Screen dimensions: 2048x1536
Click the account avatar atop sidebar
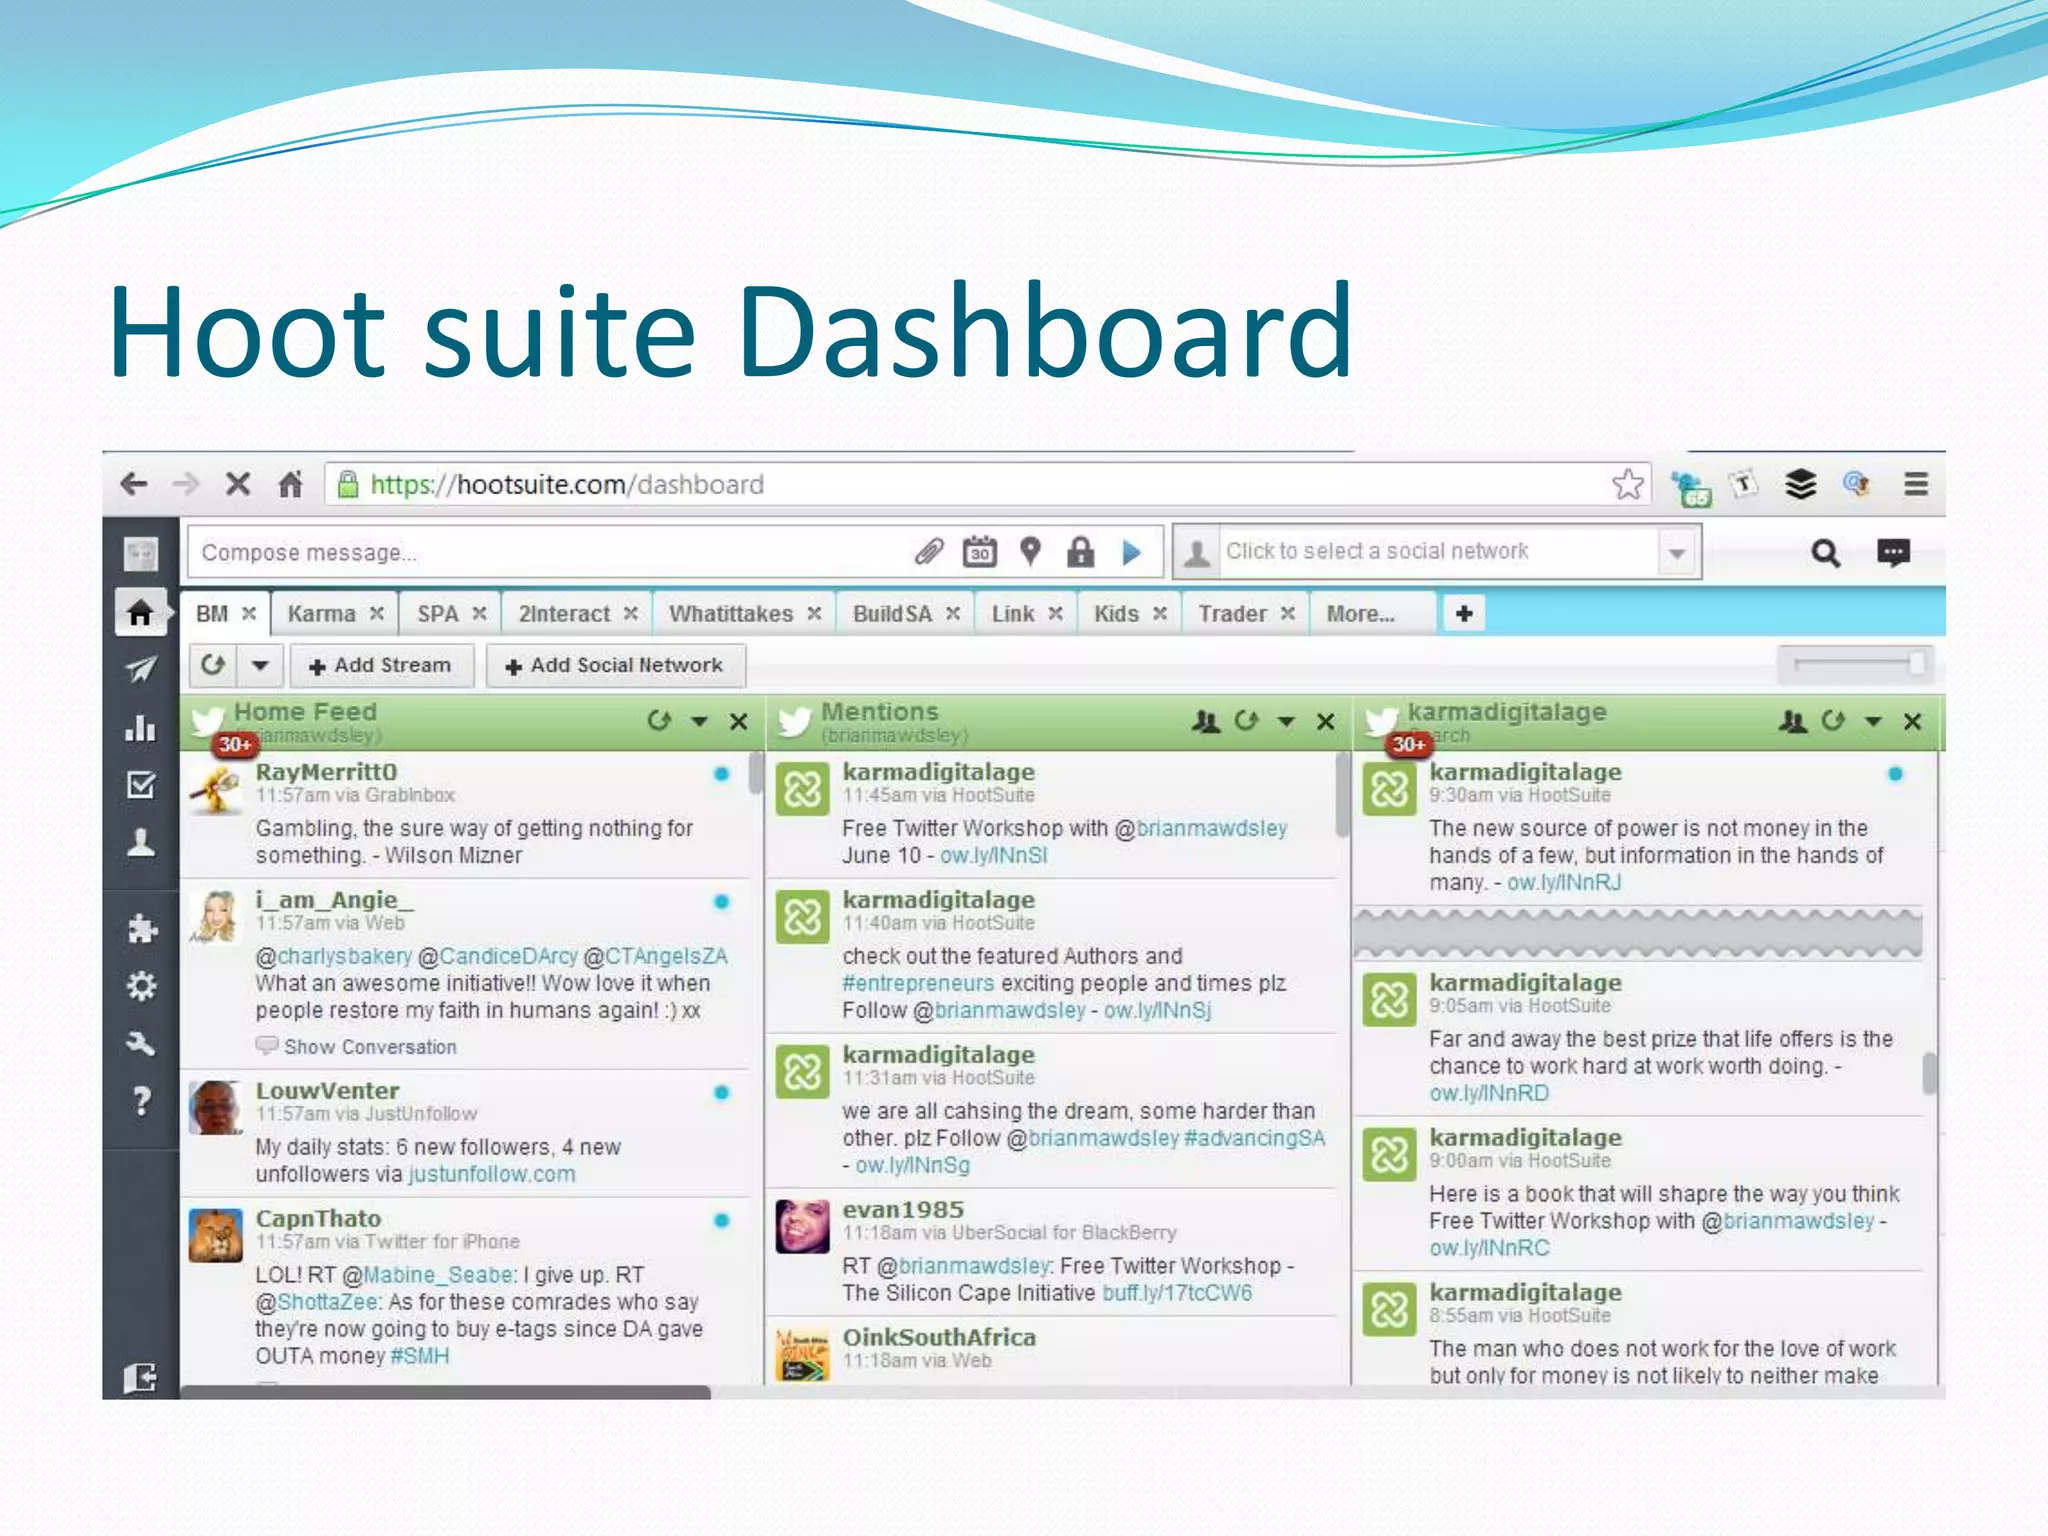tap(141, 553)
